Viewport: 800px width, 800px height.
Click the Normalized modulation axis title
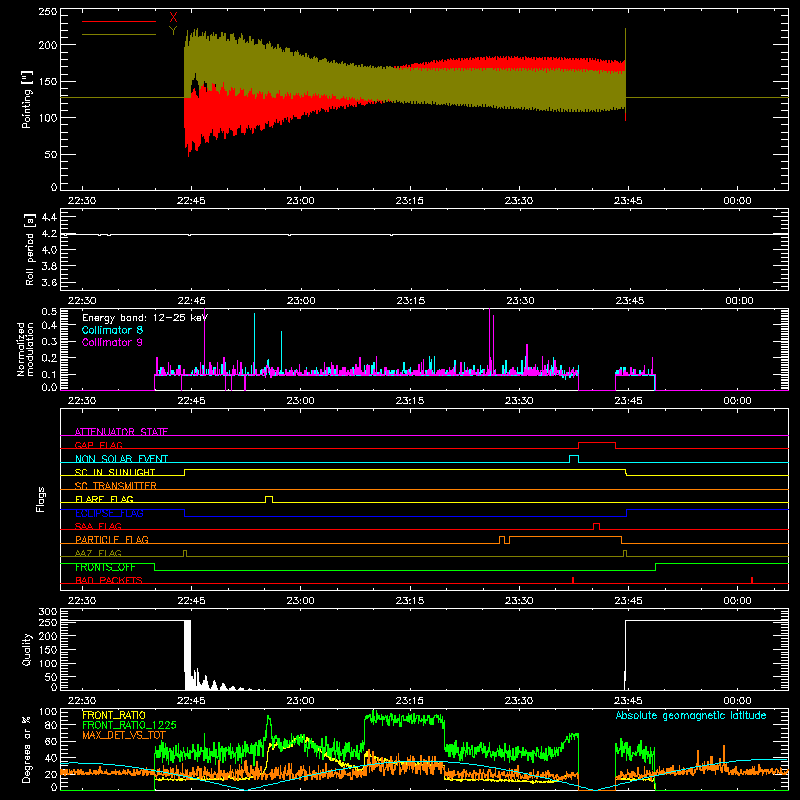coord(25,349)
